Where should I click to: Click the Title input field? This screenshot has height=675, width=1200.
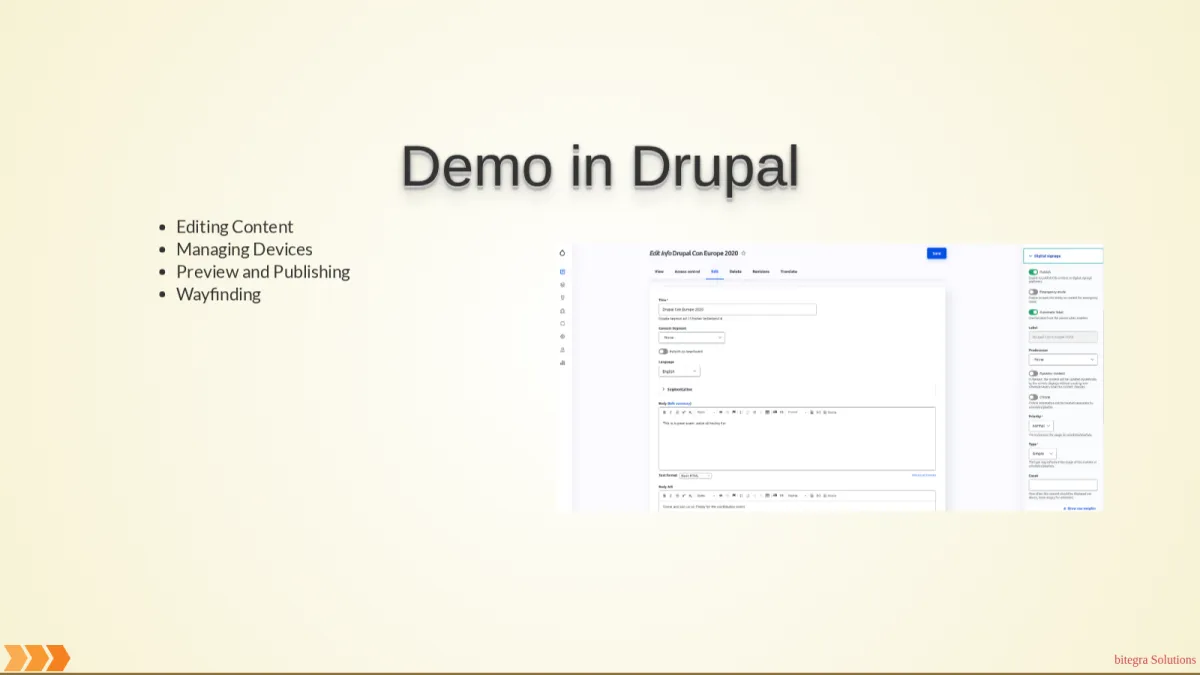(737, 310)
